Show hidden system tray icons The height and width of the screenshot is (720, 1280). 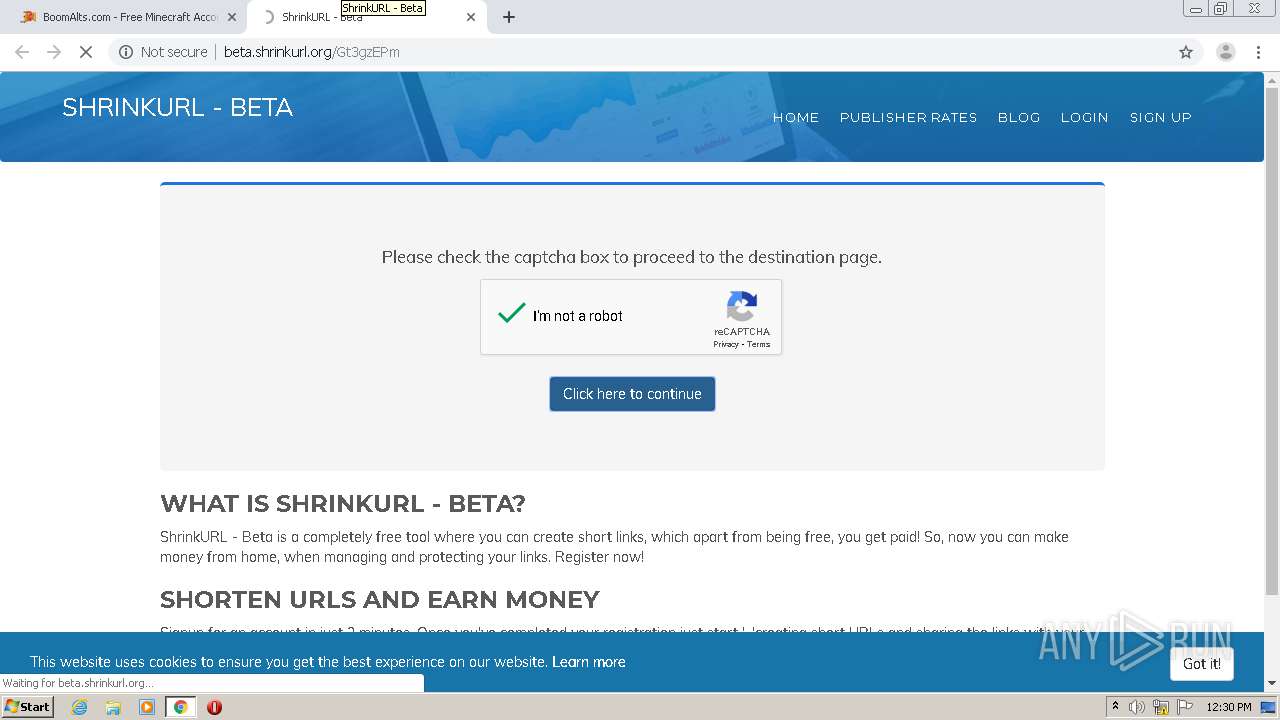click(1115, 707)
